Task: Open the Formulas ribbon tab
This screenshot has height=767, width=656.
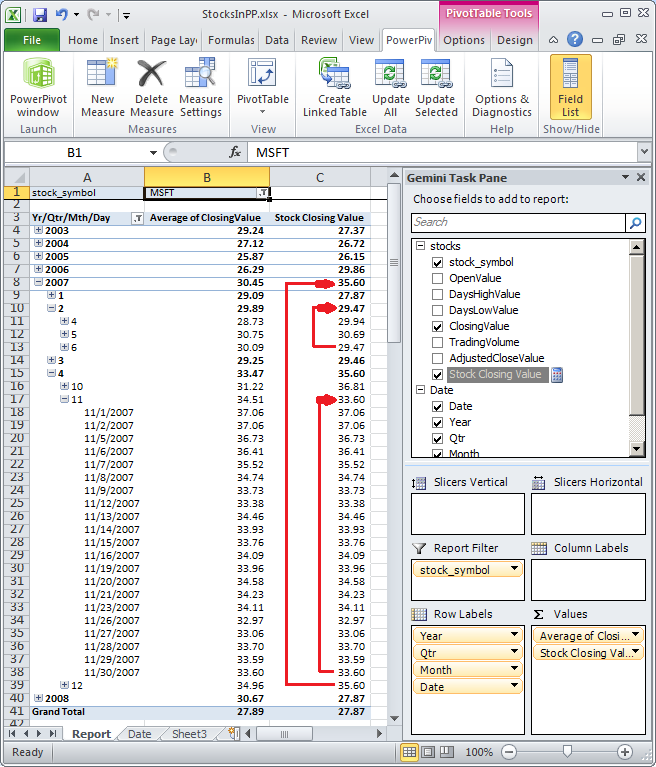Action: click(231, 40)
